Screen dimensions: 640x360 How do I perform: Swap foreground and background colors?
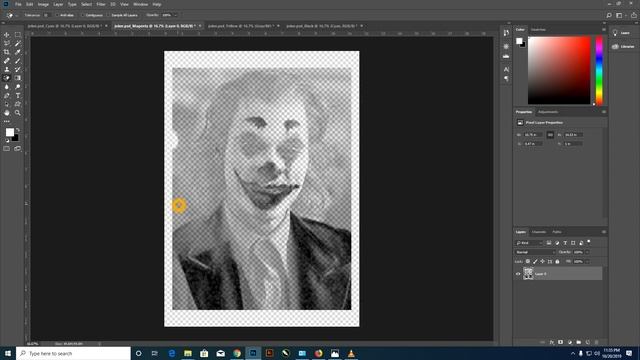[18, 130]
